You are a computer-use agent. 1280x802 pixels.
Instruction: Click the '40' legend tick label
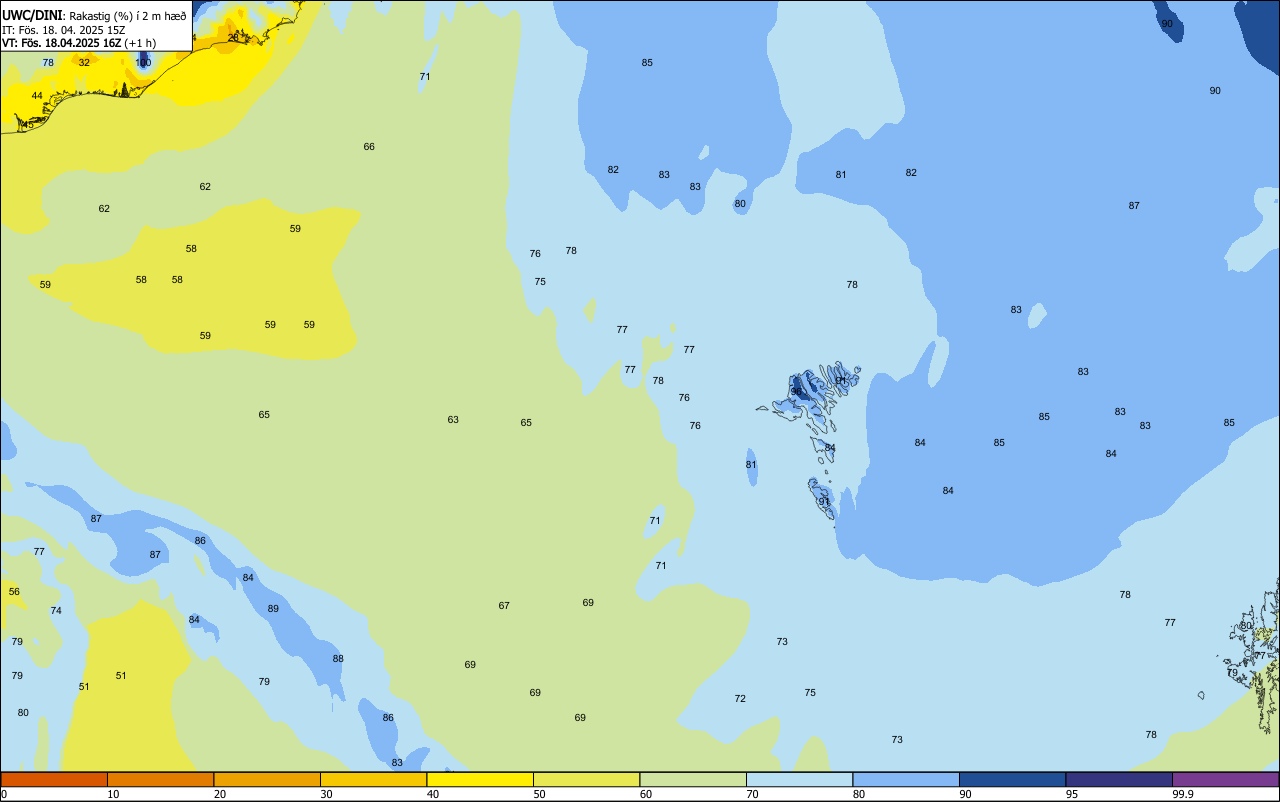coord(433,794)
